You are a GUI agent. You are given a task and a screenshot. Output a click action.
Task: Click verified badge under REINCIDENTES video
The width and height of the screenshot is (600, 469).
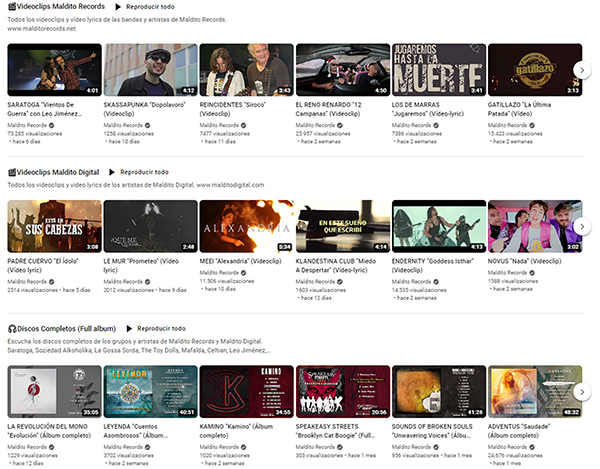[243, 125]
